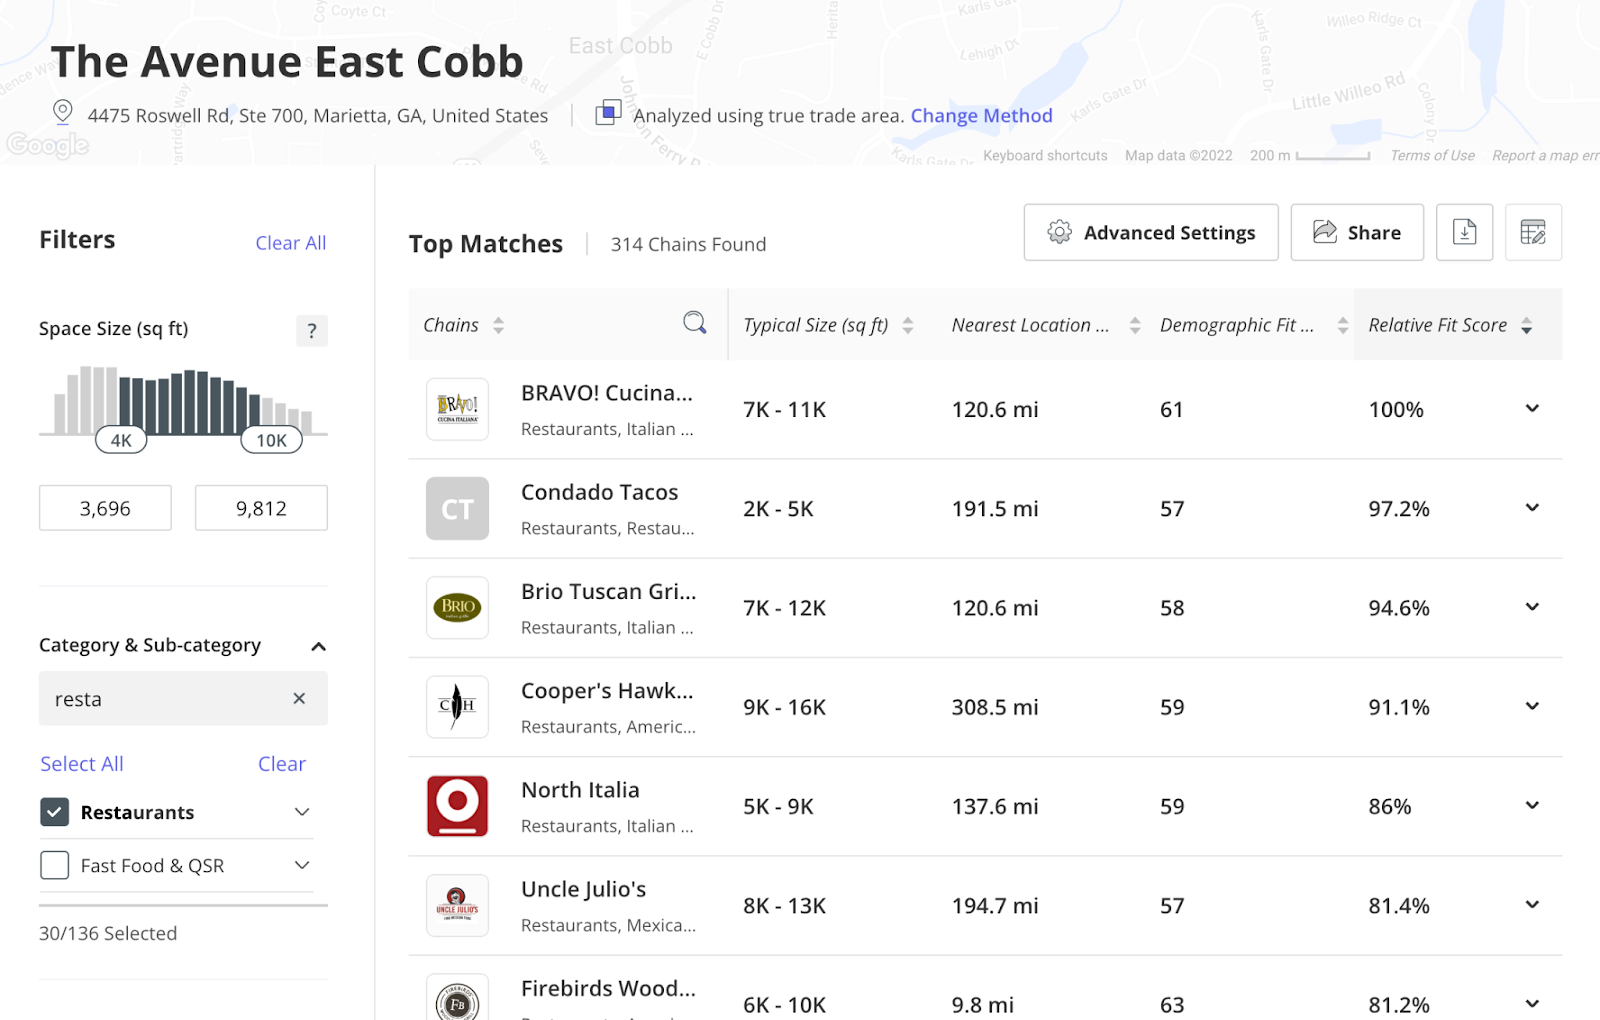1600x1020 pixels.
Task: Enable the Fast Food & QSR checkbox
Action: click(55, 865)
